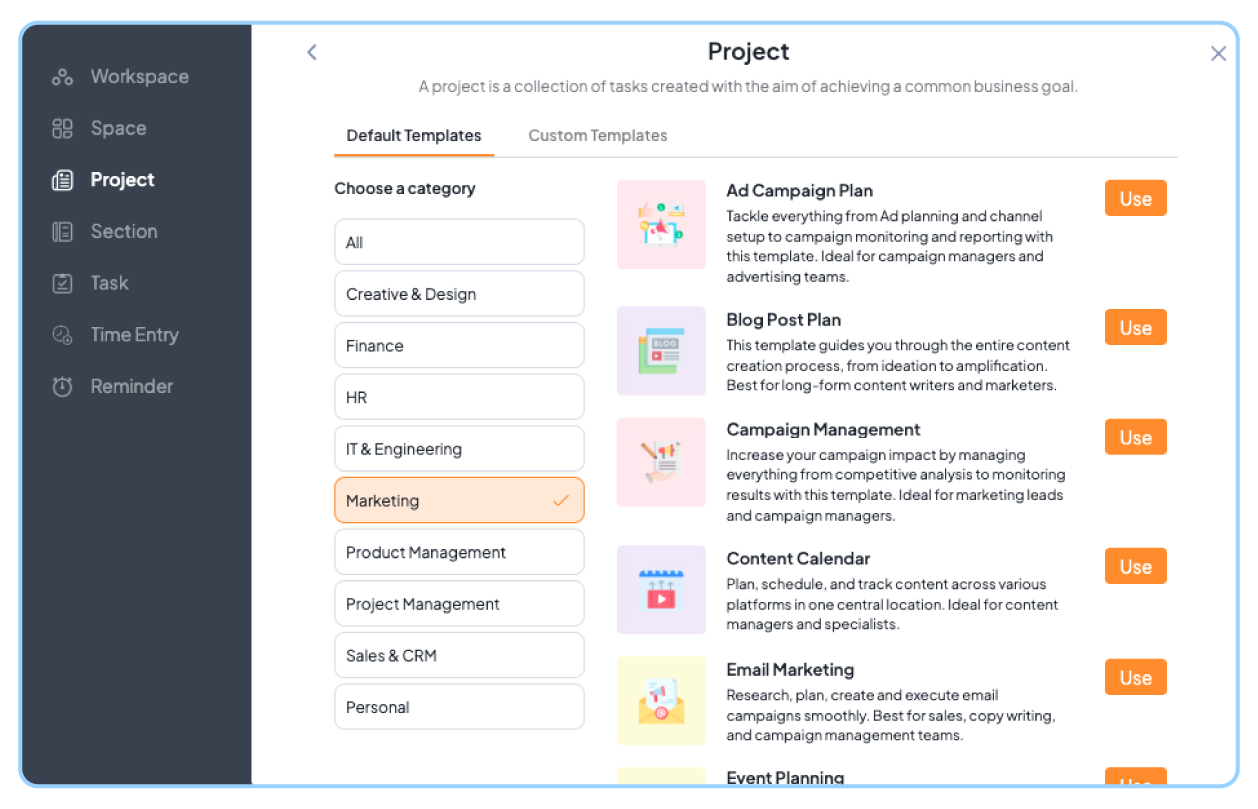Use the Content Calendar template
This screenshot has height=809, width=1258.
1136,566
